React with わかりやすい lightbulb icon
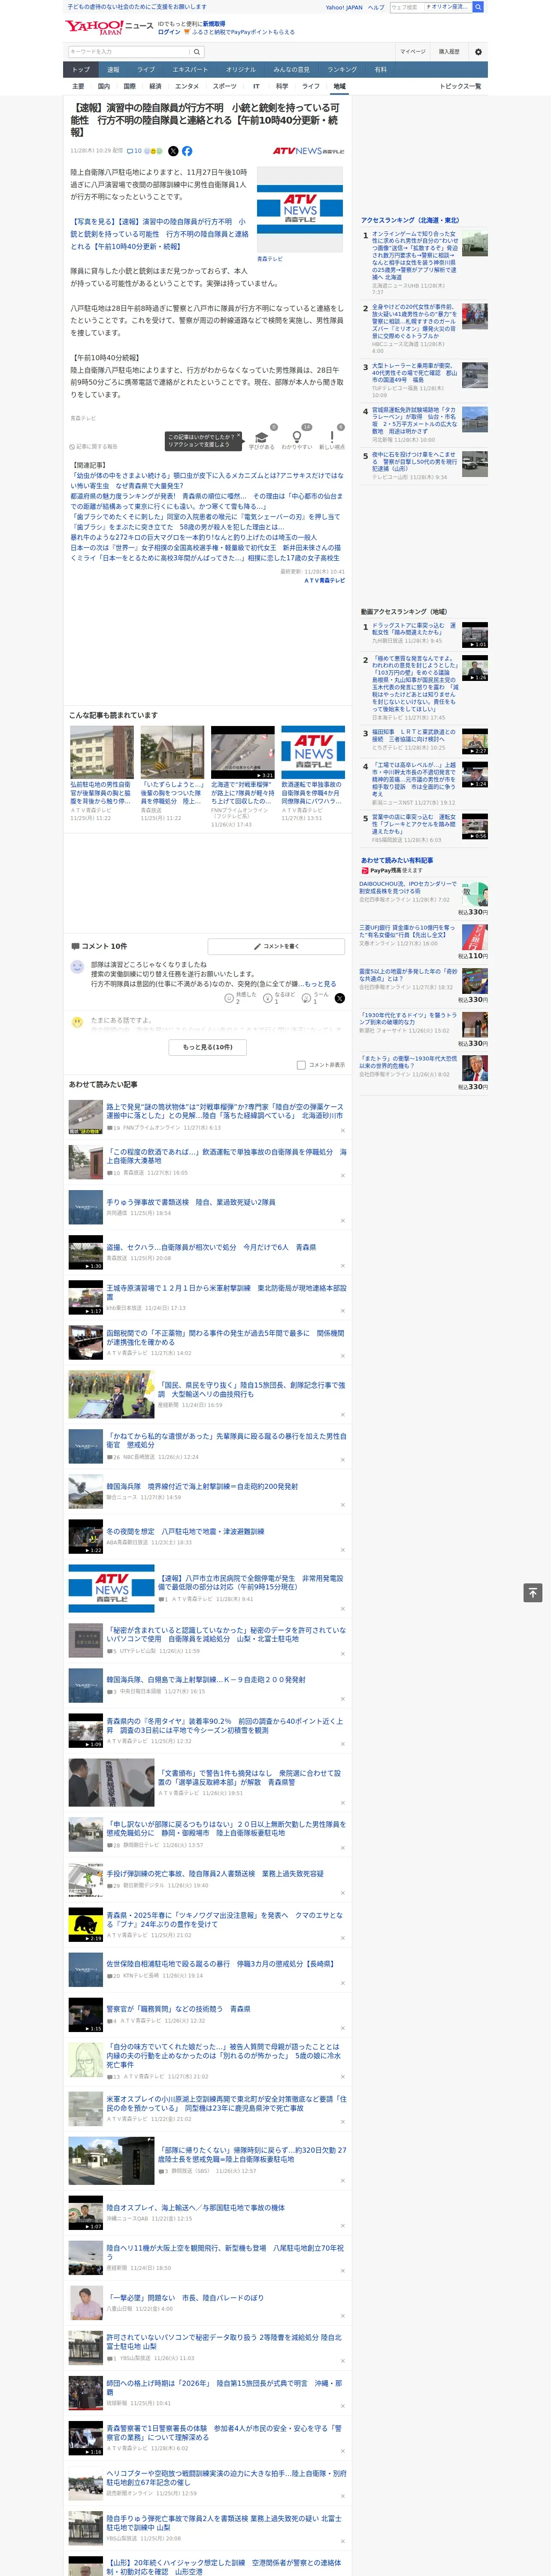This screenshot has height=2576, width=551. tap(296, 438)
